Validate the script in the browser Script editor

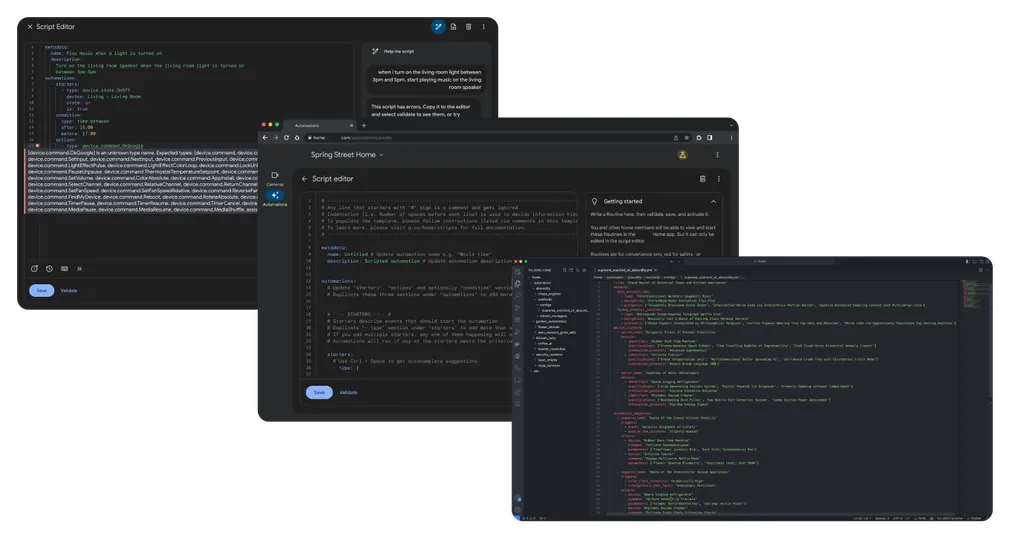pos(348,392)
